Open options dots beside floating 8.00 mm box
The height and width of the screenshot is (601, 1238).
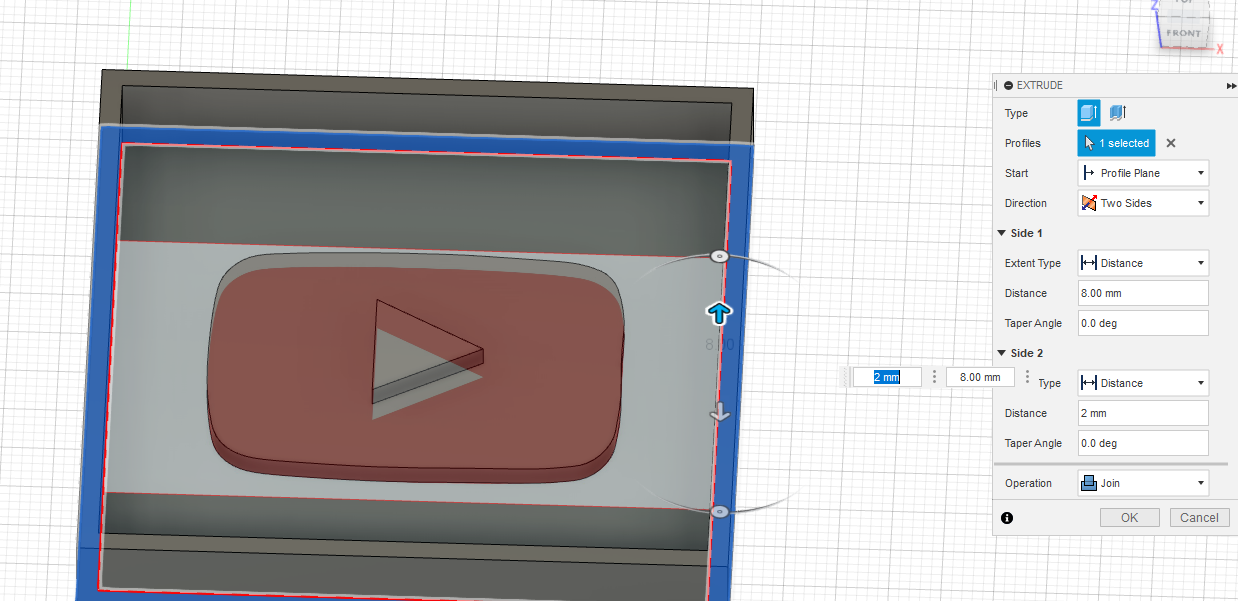point(1026,377)
